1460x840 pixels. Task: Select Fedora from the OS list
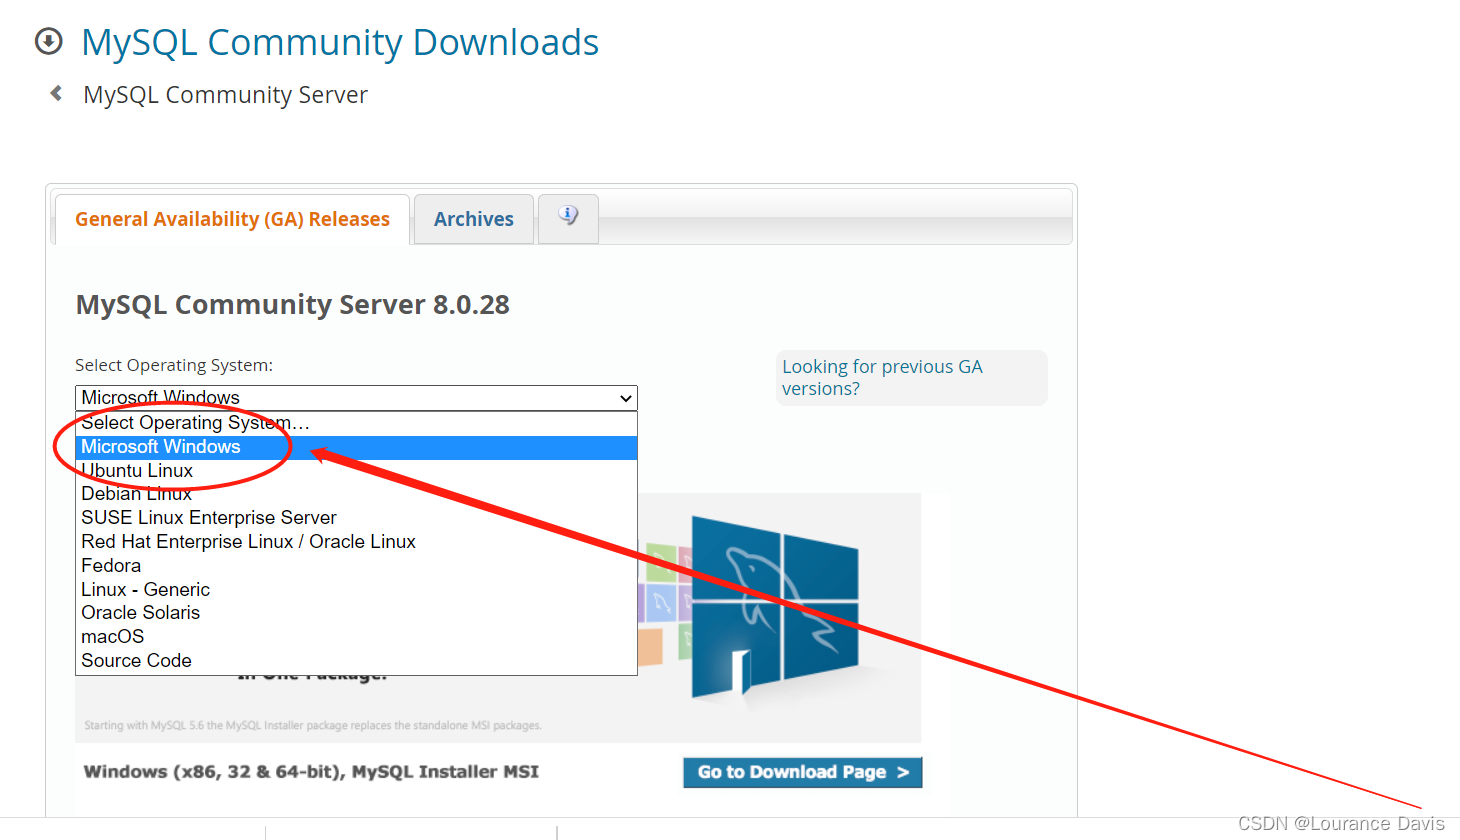[356, 566]
